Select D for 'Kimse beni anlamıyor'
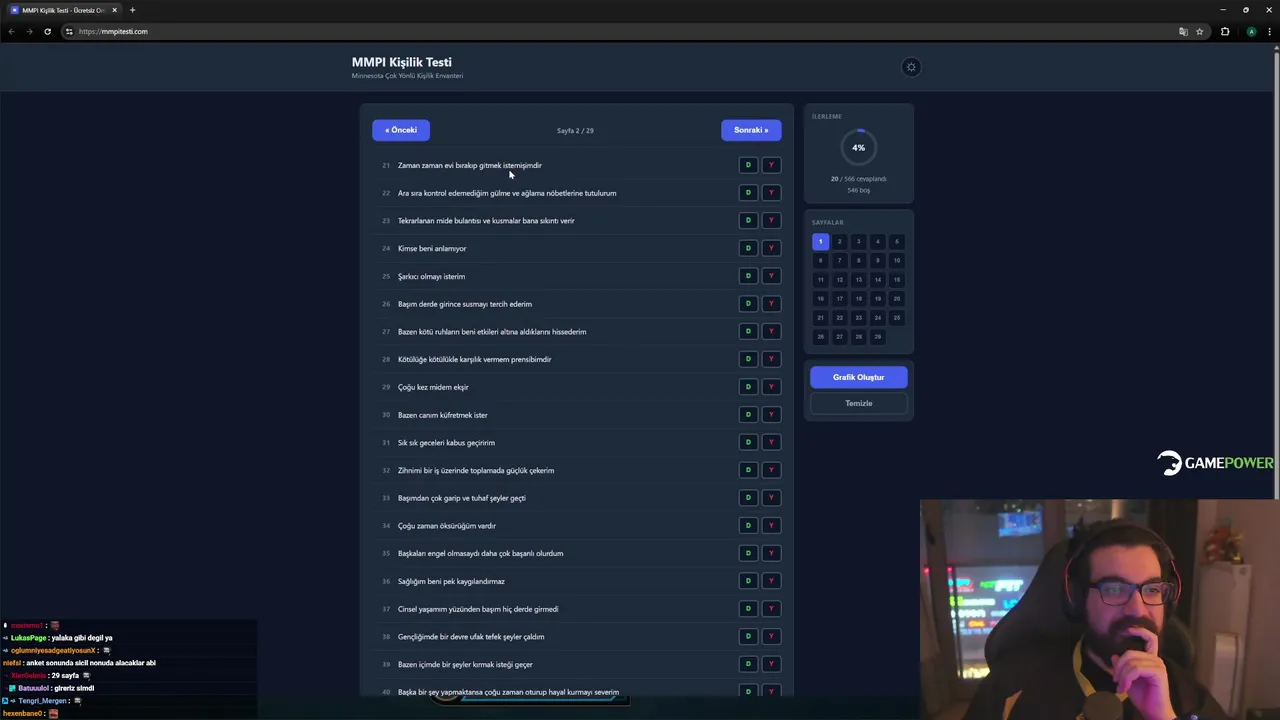Screen dimensions: 1280x720 (748, 248)
